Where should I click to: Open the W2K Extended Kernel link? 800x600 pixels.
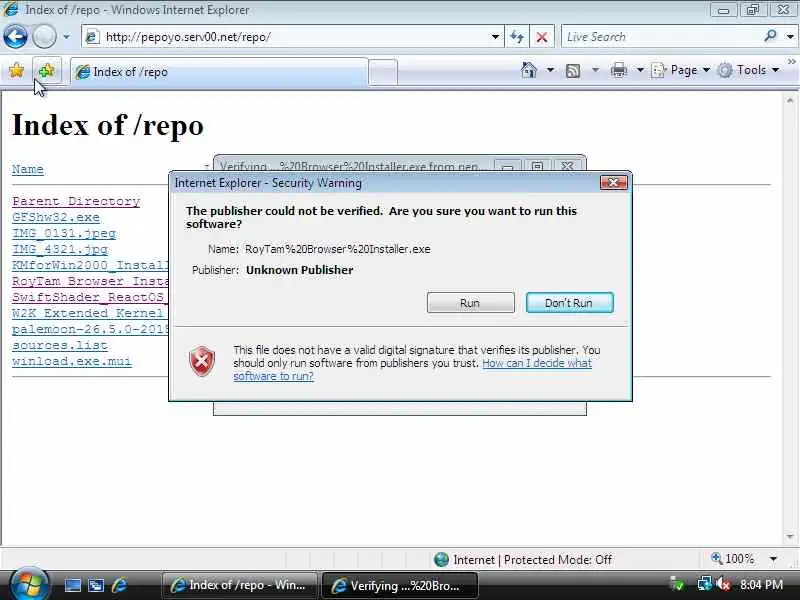click(x=90, y=313)
